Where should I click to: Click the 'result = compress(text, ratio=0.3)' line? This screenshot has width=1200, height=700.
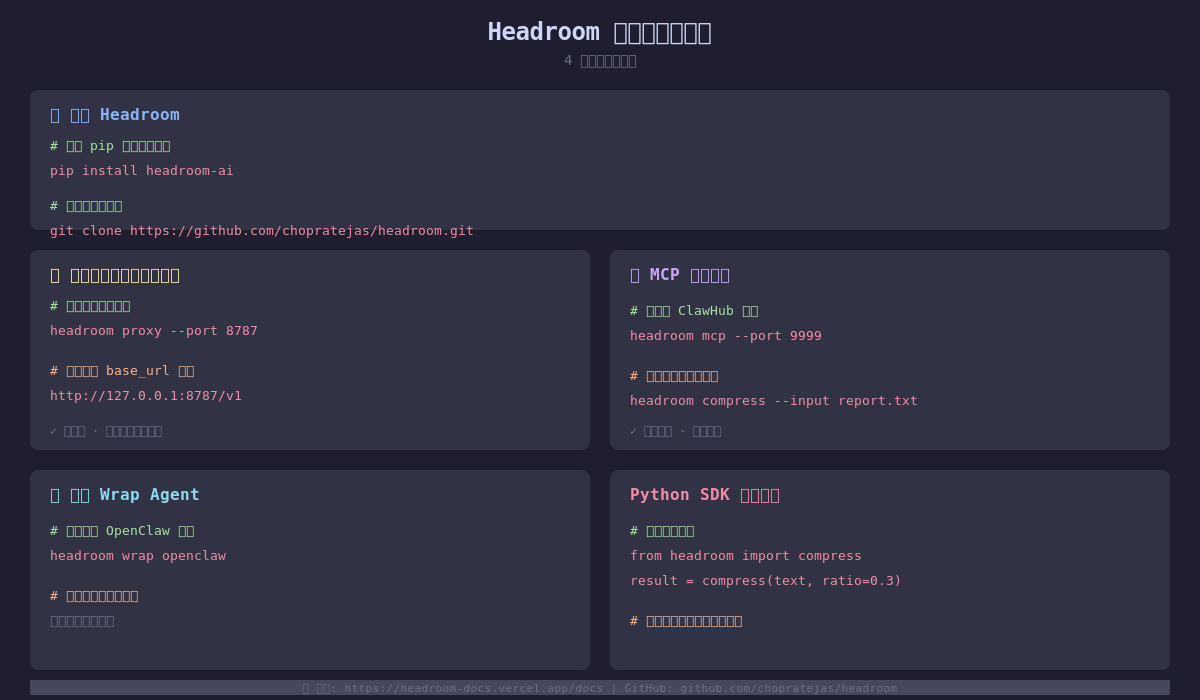(766, 581)
